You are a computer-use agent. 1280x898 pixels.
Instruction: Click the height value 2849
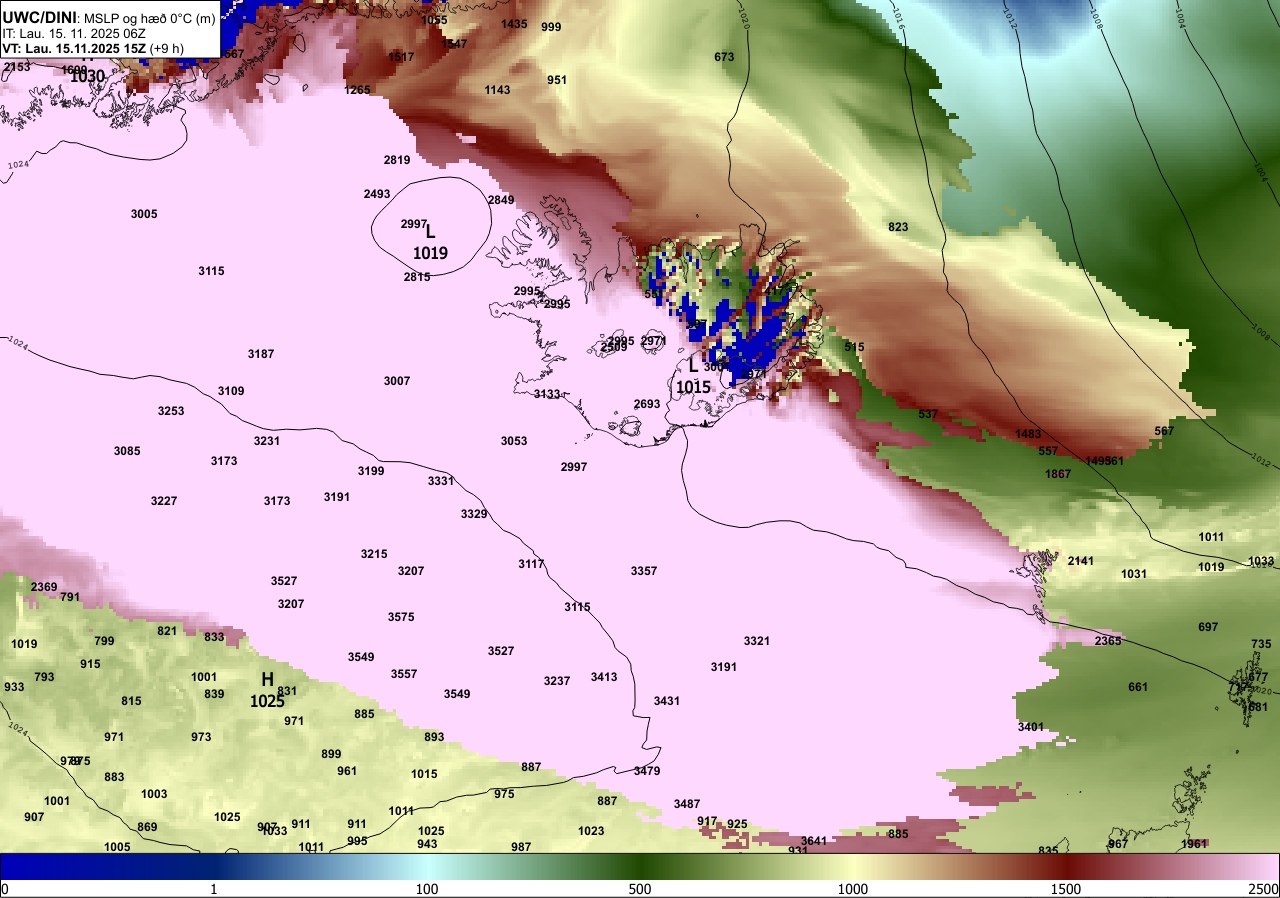pos(501,200)
